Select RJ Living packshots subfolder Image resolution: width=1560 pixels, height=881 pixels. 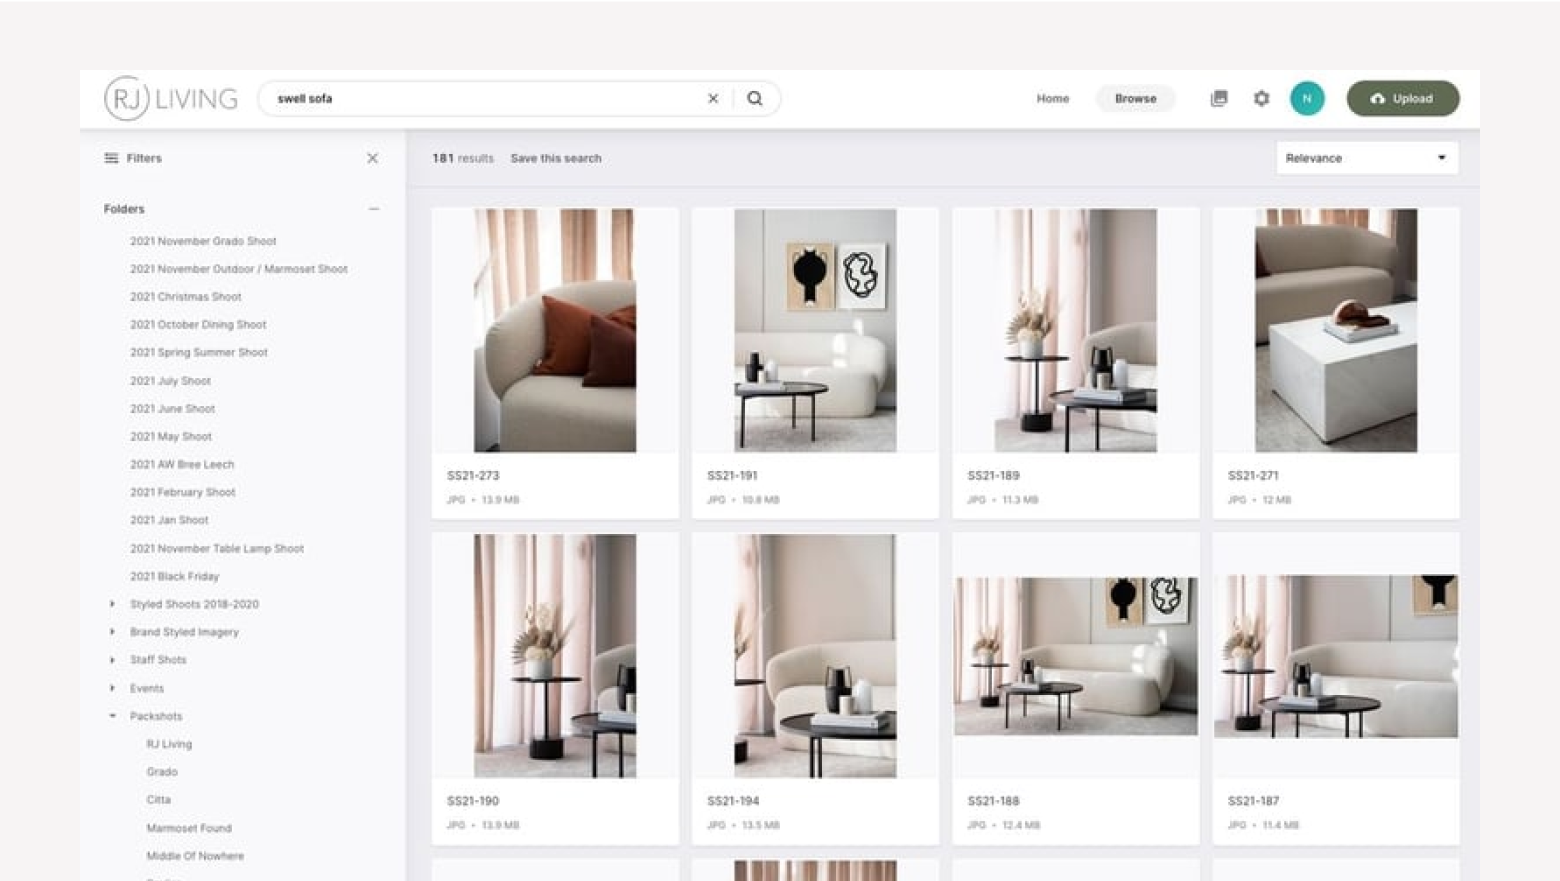169,744
